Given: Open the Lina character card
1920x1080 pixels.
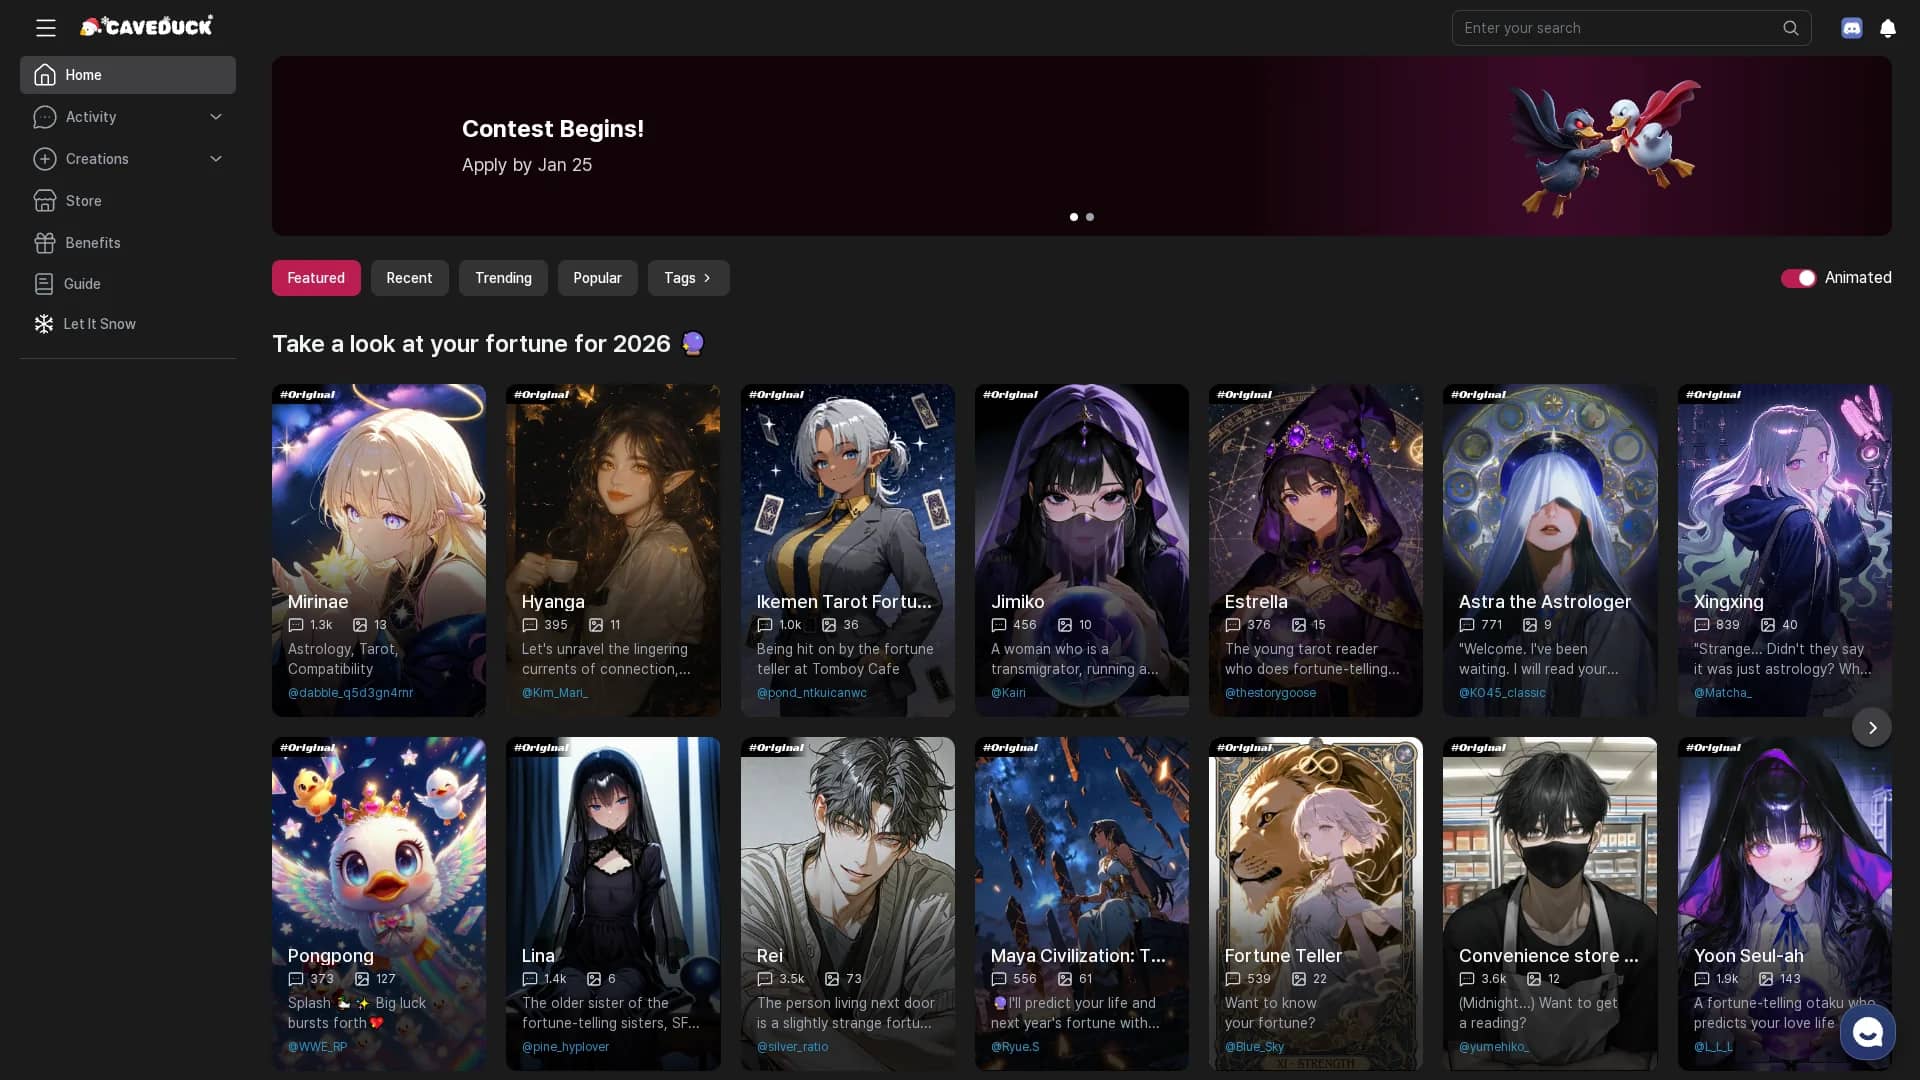Looking at the screenshot, I should (x=613, y=904).
